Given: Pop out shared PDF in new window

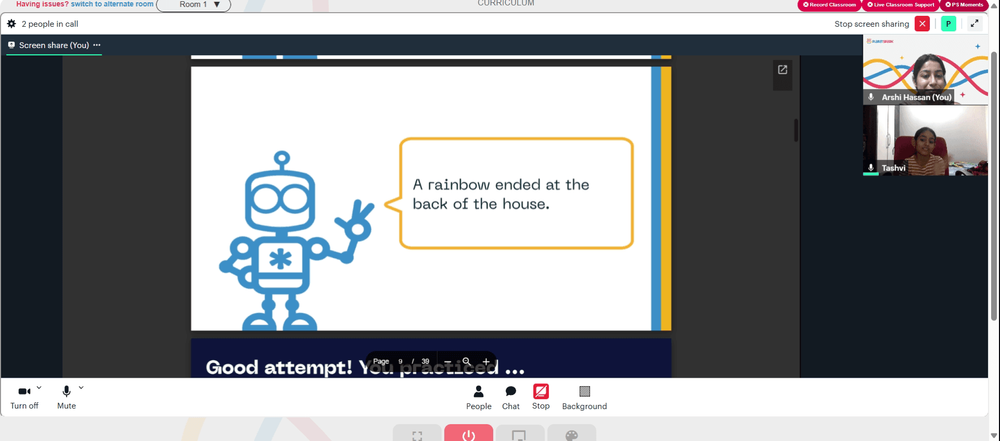Looking at the screenshot, I should (x=783, y=70).
